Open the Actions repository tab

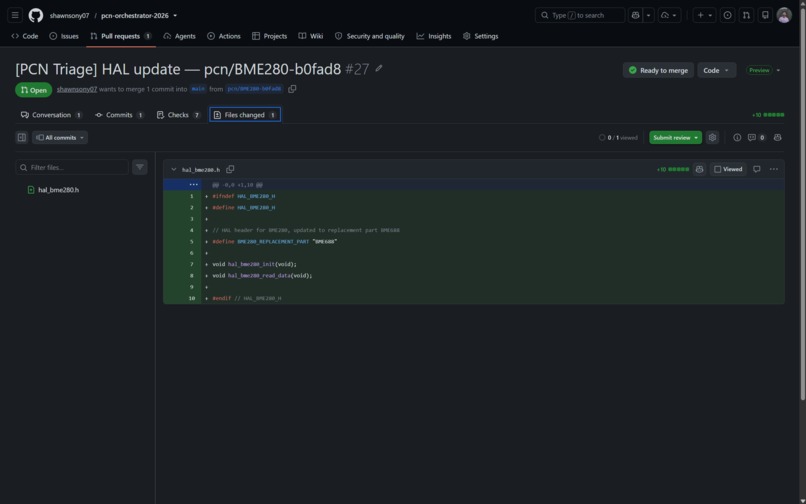pyautogui.click(x=224, y=36)
